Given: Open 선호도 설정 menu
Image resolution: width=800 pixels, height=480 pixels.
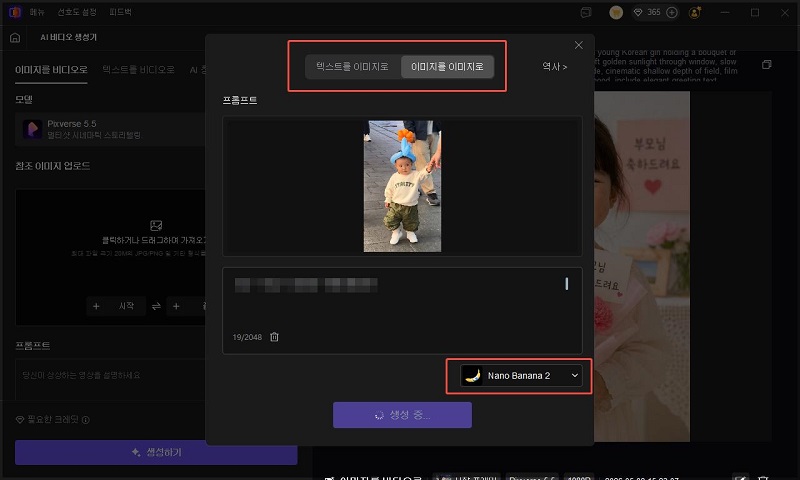Looking at the screenshot, I should click(77, 12).
